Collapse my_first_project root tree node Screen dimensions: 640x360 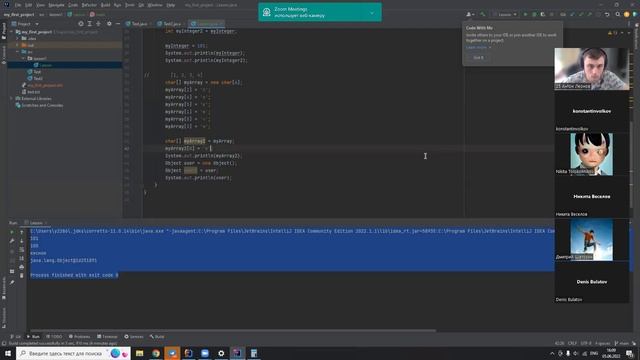click(11, 31)
